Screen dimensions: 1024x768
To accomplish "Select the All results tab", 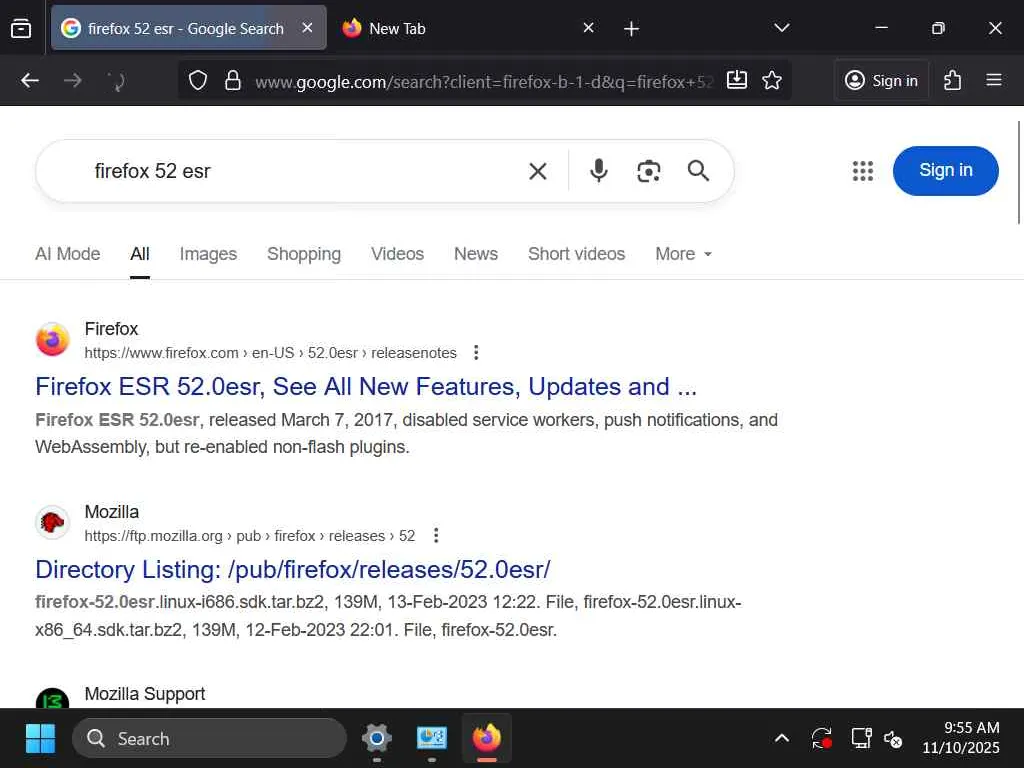I will [140, 254].
